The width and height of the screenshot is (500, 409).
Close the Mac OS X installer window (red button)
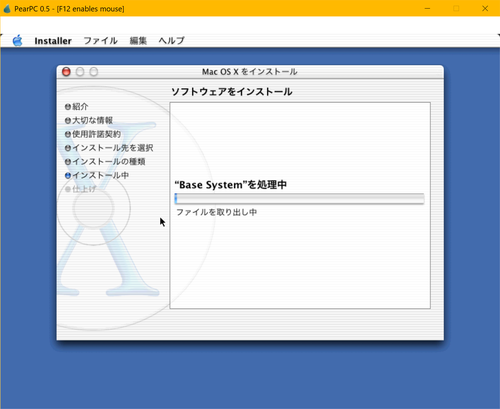[66, 72]
